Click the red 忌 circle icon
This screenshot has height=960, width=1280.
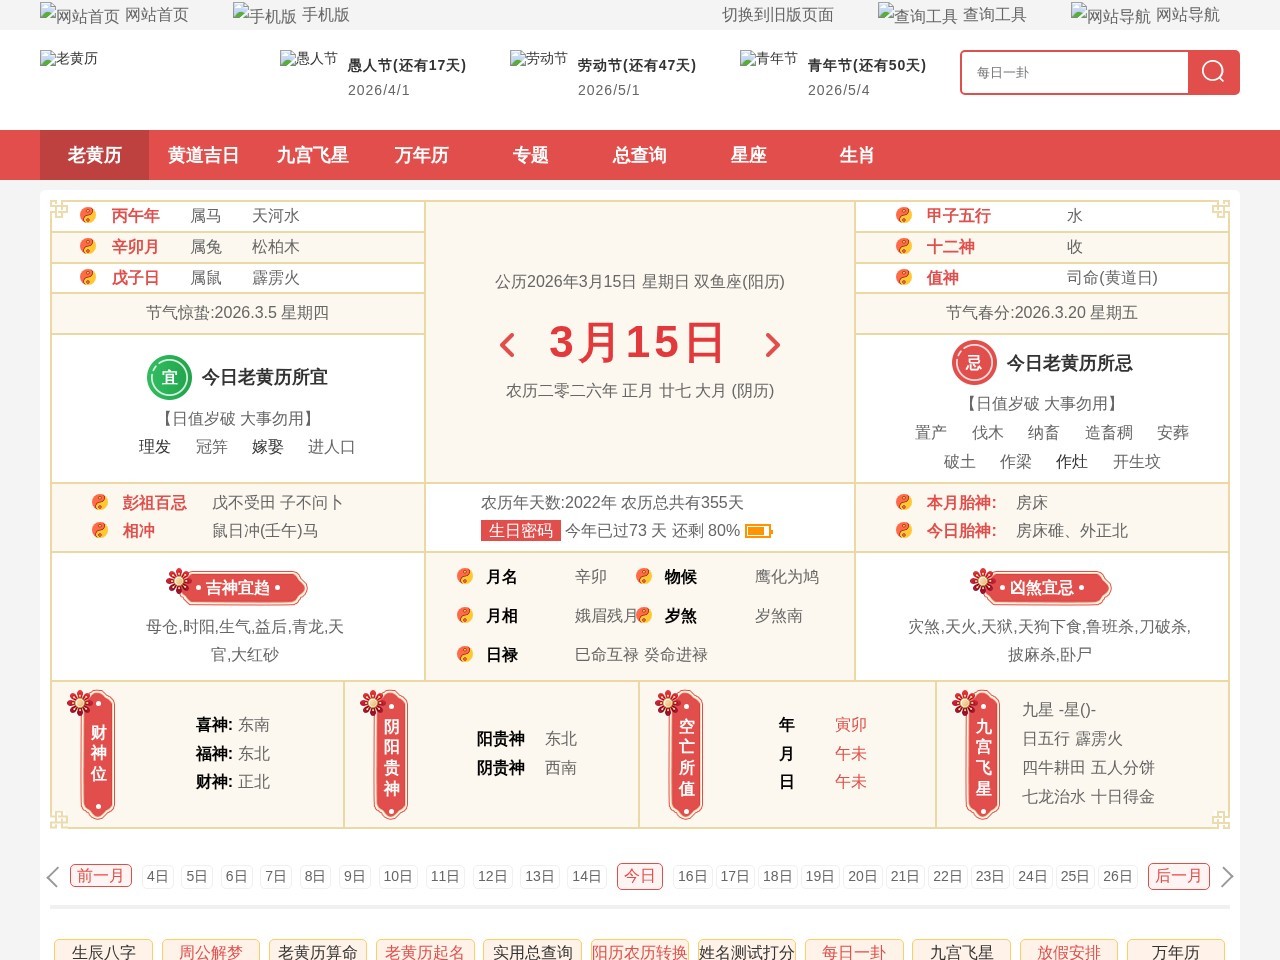point(974,363)
